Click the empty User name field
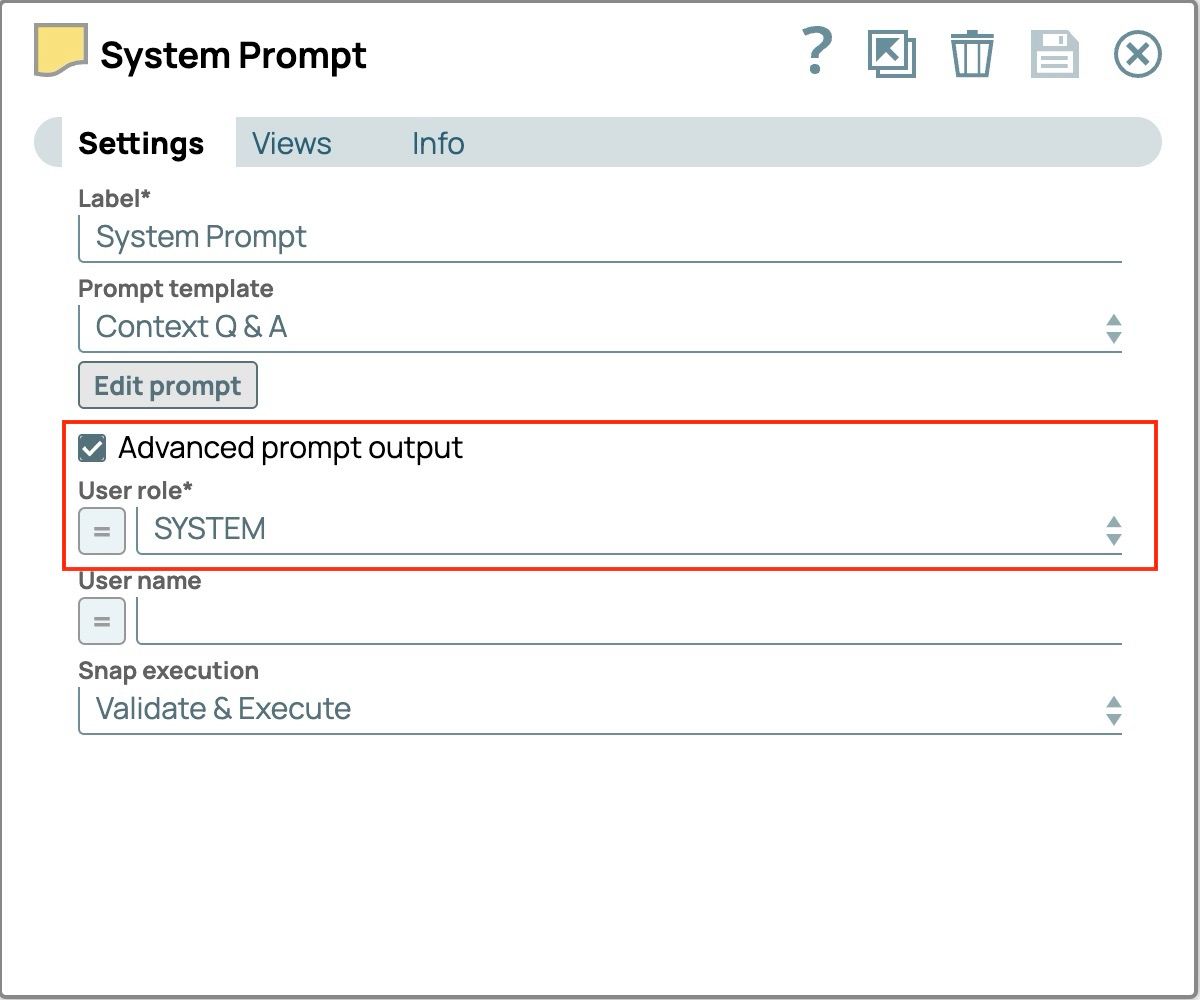The width and height of the screenshot is (1200, 1000). (x=628, y=621)
